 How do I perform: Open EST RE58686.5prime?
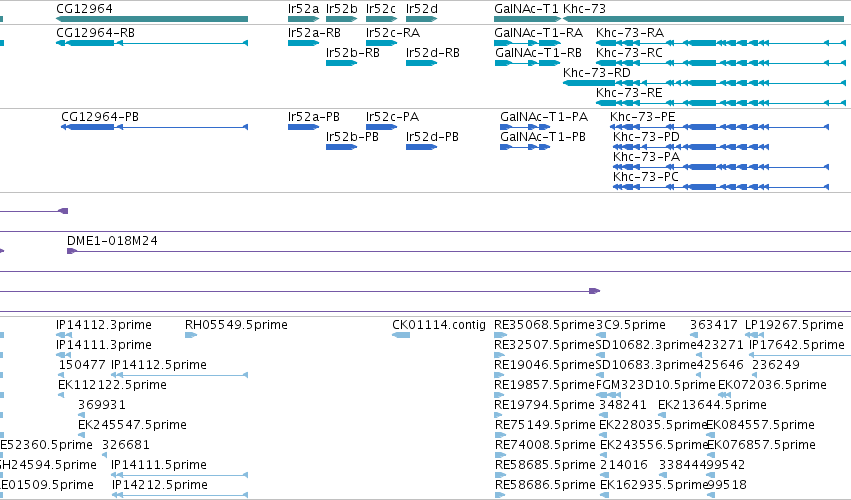(x=545, y=485)
